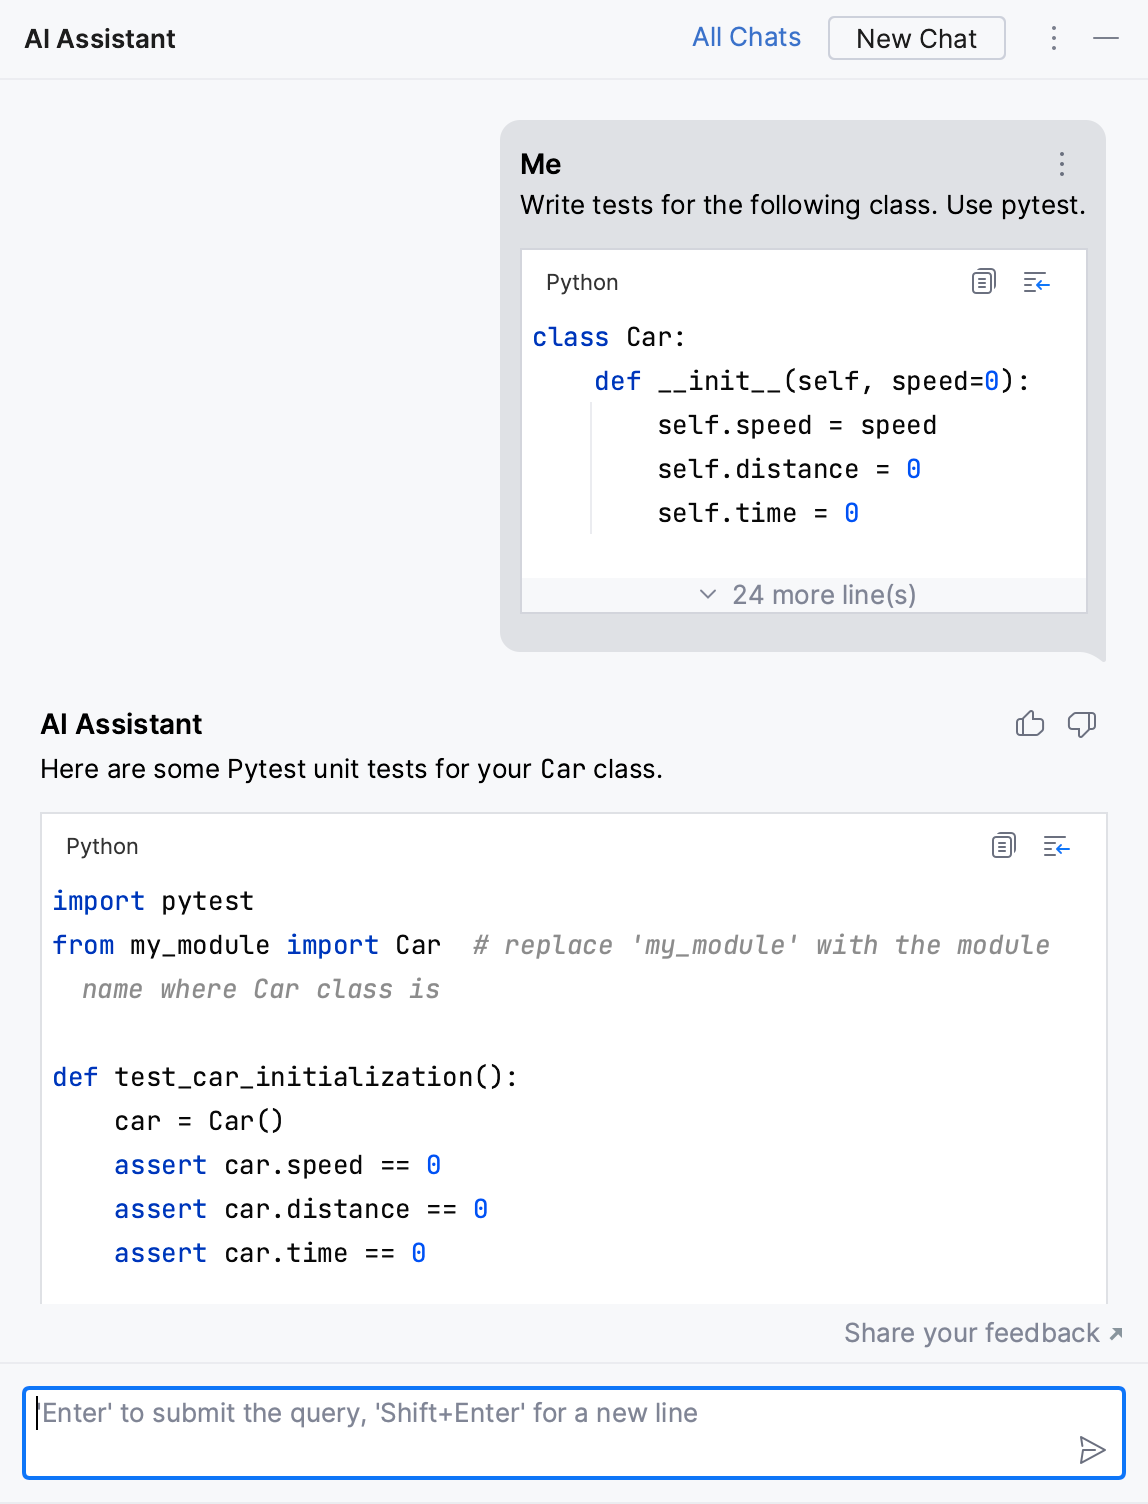
Task: Toggle thumbs-up approval on AI Assistant reply
Action: click(x=1029, y=724)
